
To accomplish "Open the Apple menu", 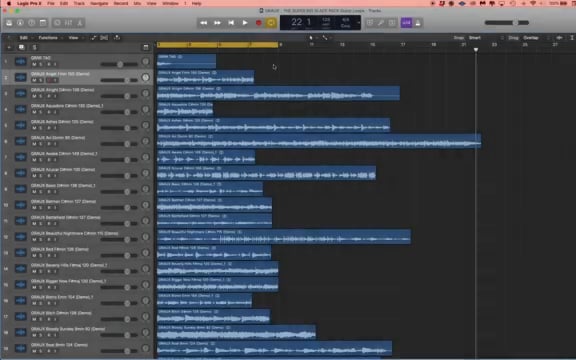I will 8,3.
